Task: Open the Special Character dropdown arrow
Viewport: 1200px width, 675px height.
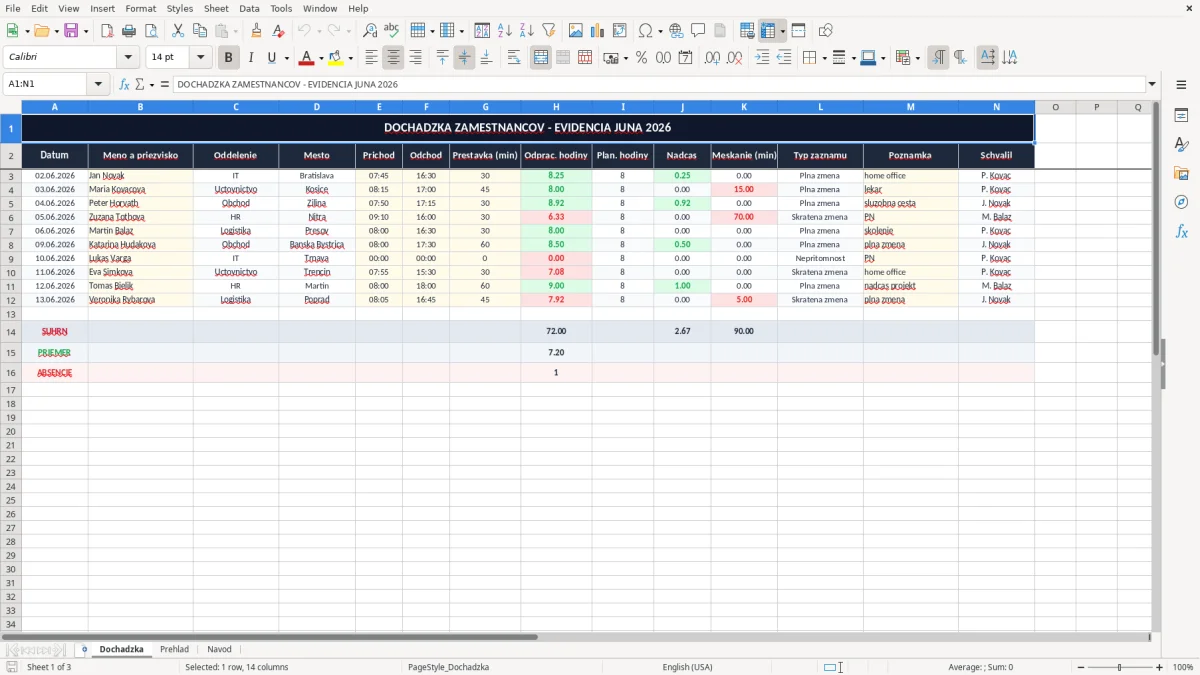Action: [661, 31]
